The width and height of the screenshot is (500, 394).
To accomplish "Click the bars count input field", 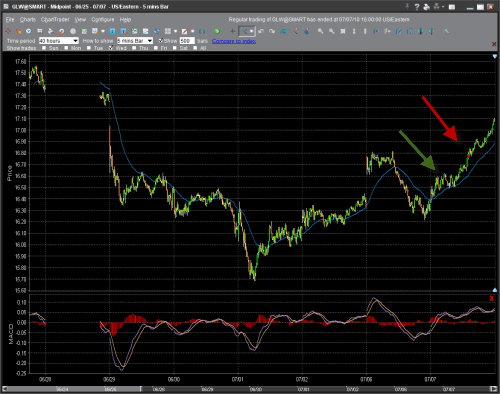I will [187, 41].
